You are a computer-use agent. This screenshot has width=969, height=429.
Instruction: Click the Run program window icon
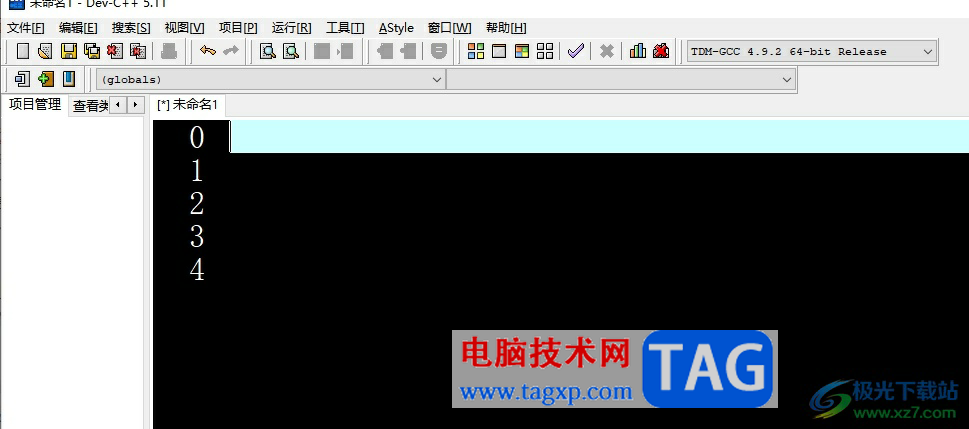(499, 51)
